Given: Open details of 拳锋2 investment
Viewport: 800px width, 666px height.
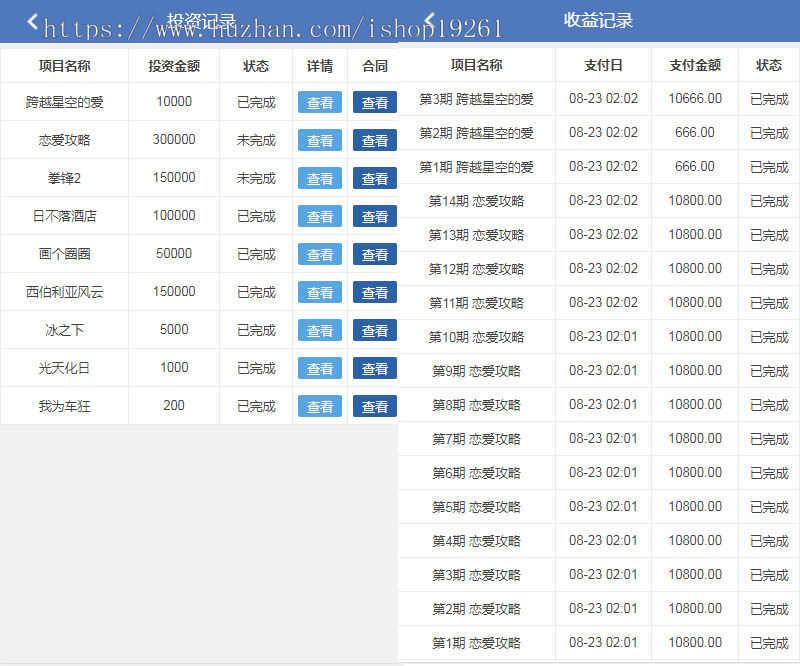Looking at the screenshot, I should [320, 179].
